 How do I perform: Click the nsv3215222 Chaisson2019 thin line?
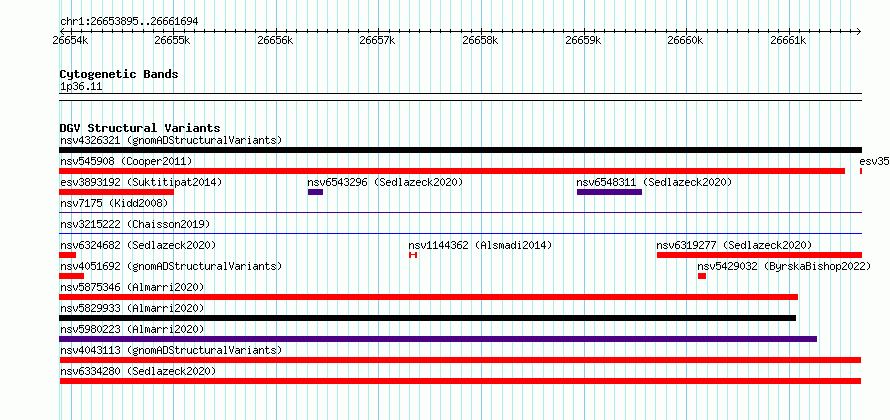[460, 233]
